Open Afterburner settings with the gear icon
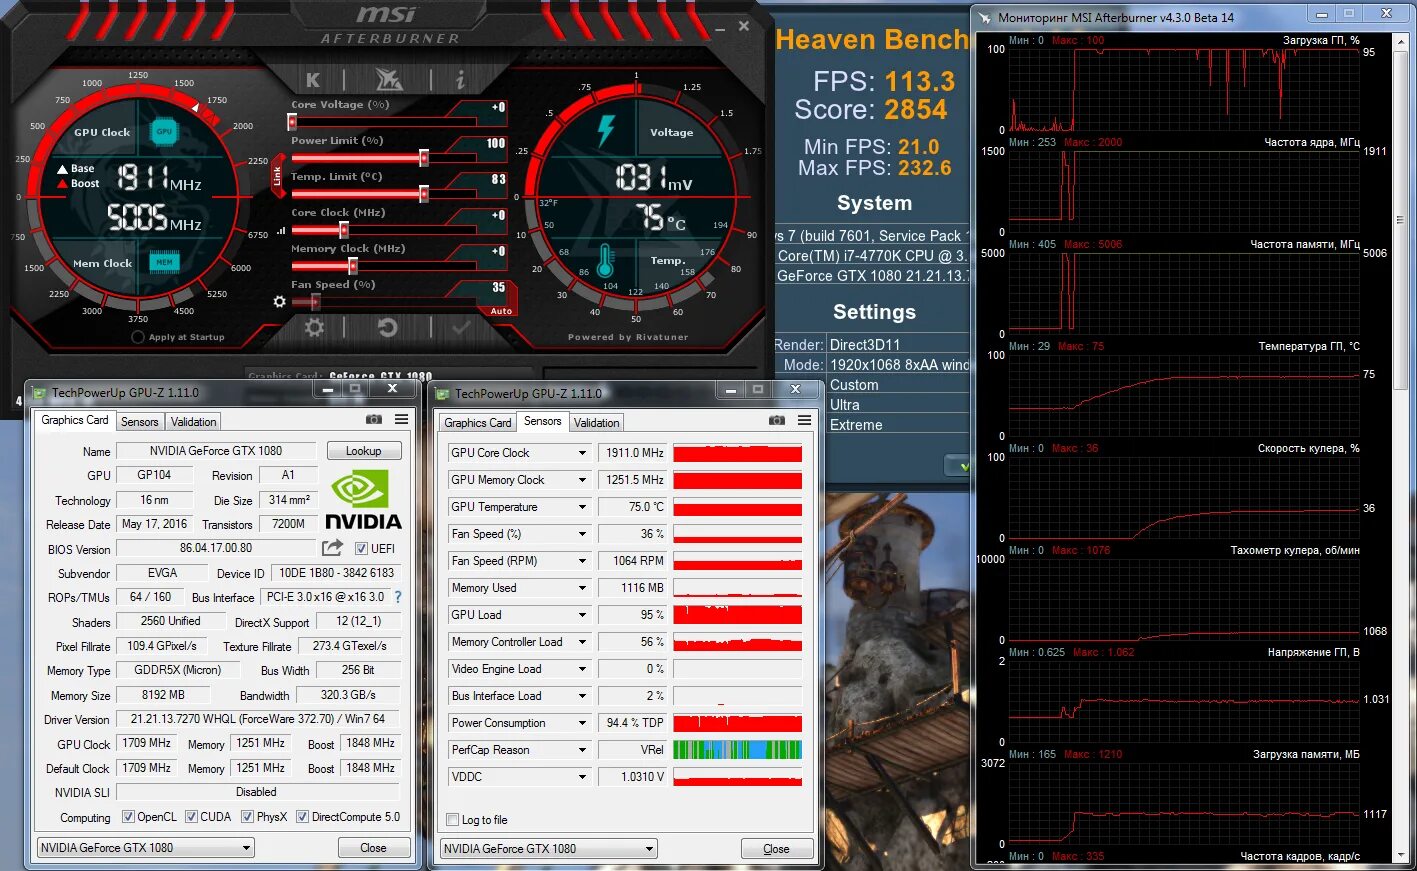This screenshot has width=1417, height=871. (x=314, y=328)
